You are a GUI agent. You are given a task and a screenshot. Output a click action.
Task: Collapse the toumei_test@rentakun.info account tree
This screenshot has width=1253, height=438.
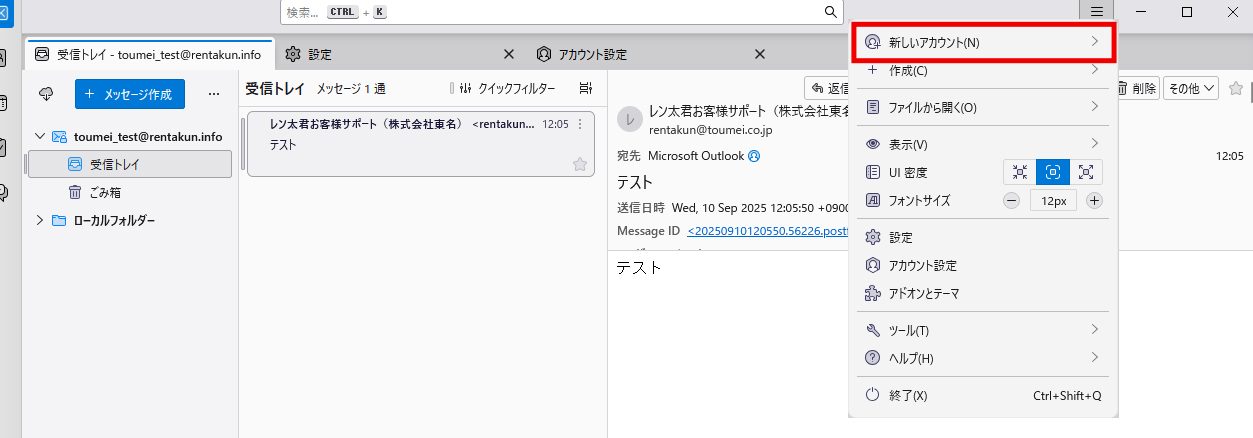(40, 137)
